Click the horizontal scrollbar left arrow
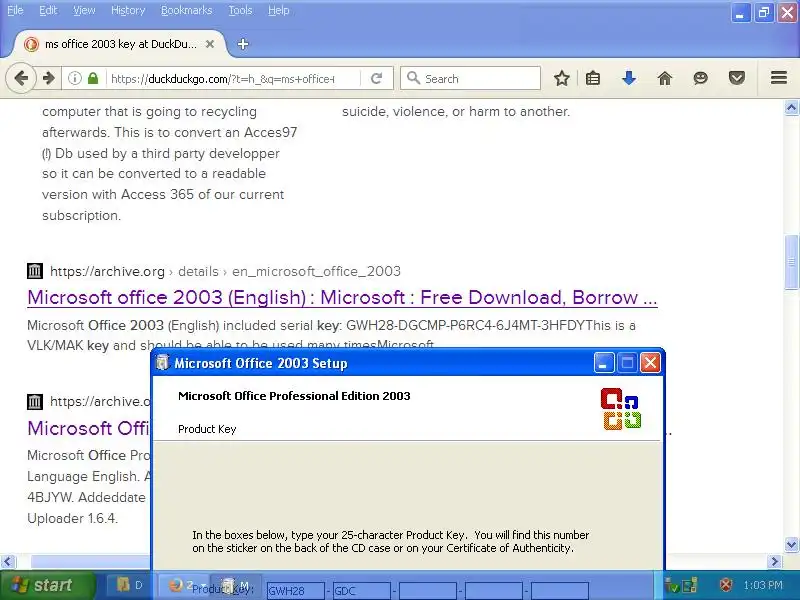Image resolution: width=800 pixels, height=600 pixels. click(7, 562)
